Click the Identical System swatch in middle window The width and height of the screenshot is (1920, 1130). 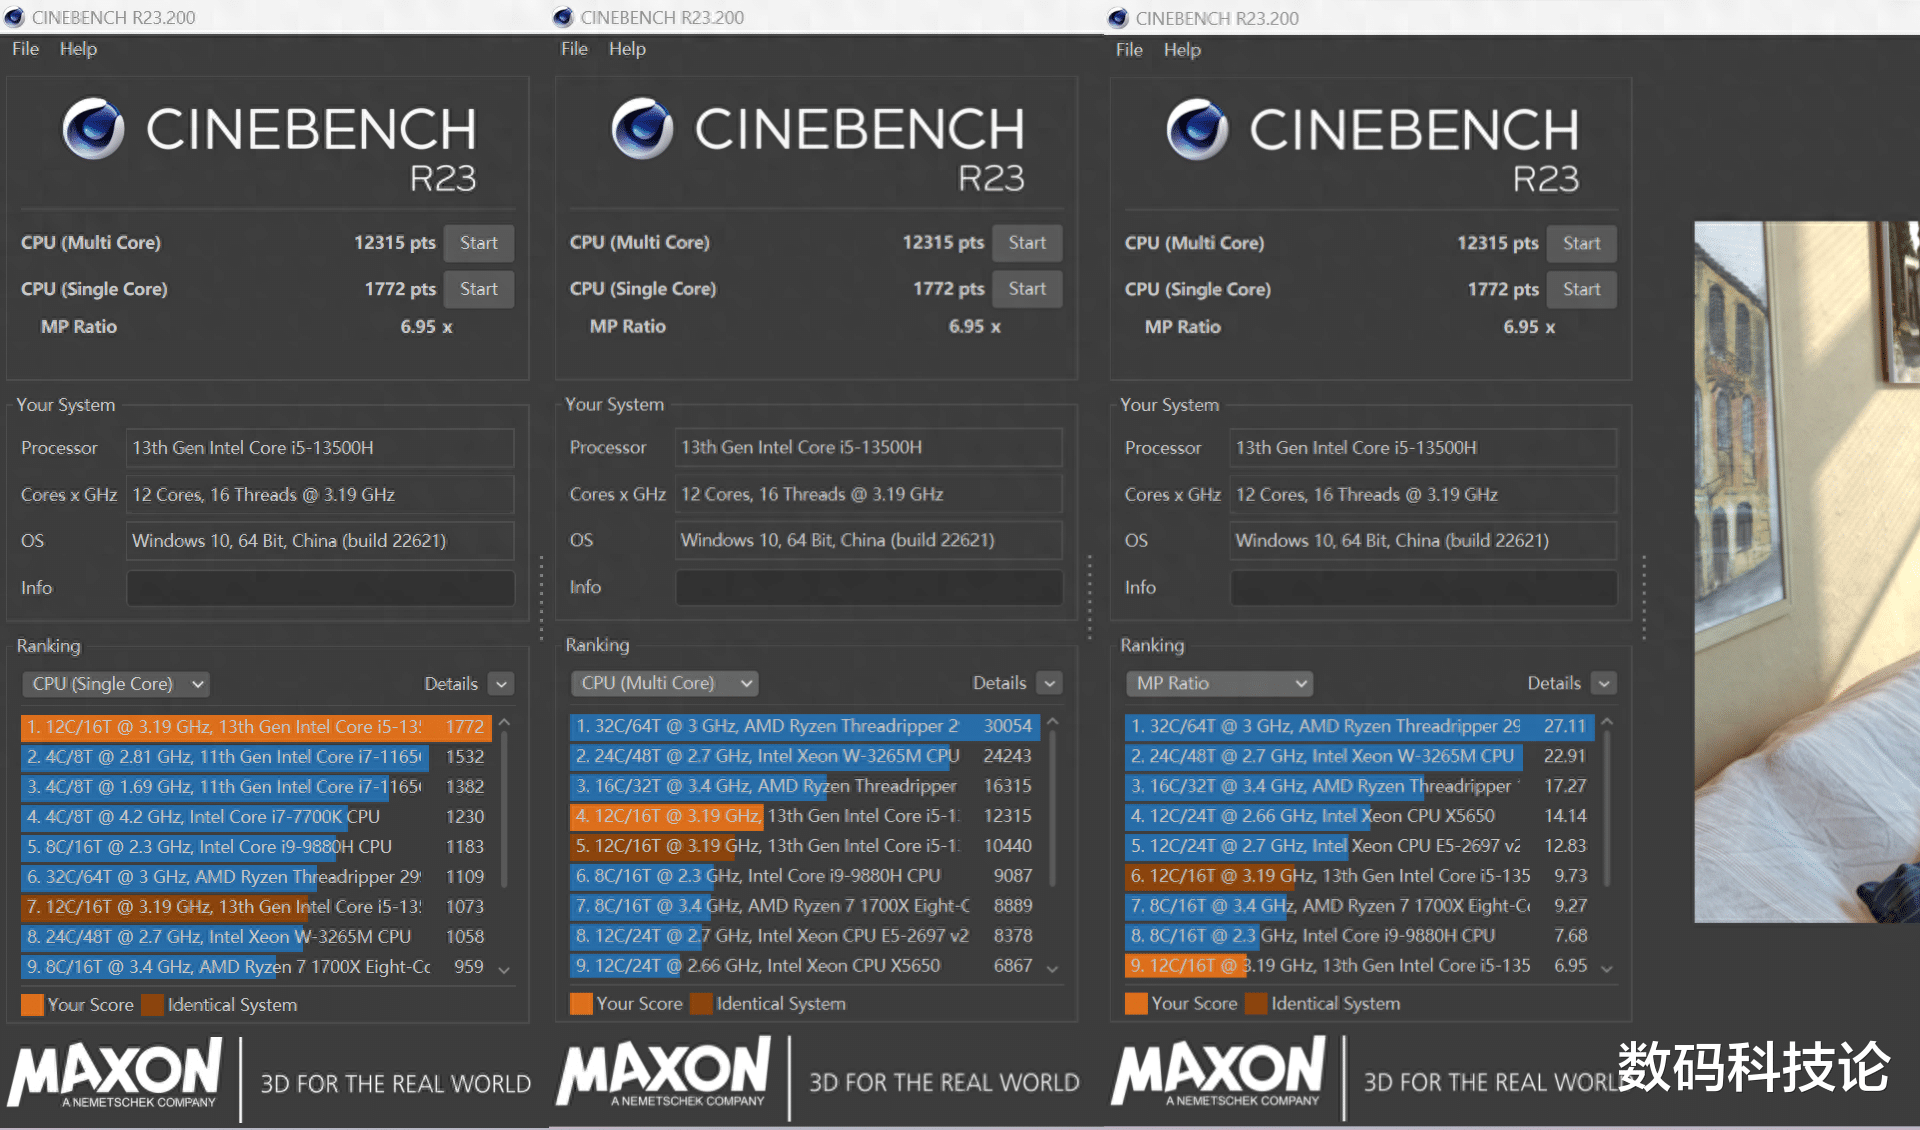(x=701, y=1004)
